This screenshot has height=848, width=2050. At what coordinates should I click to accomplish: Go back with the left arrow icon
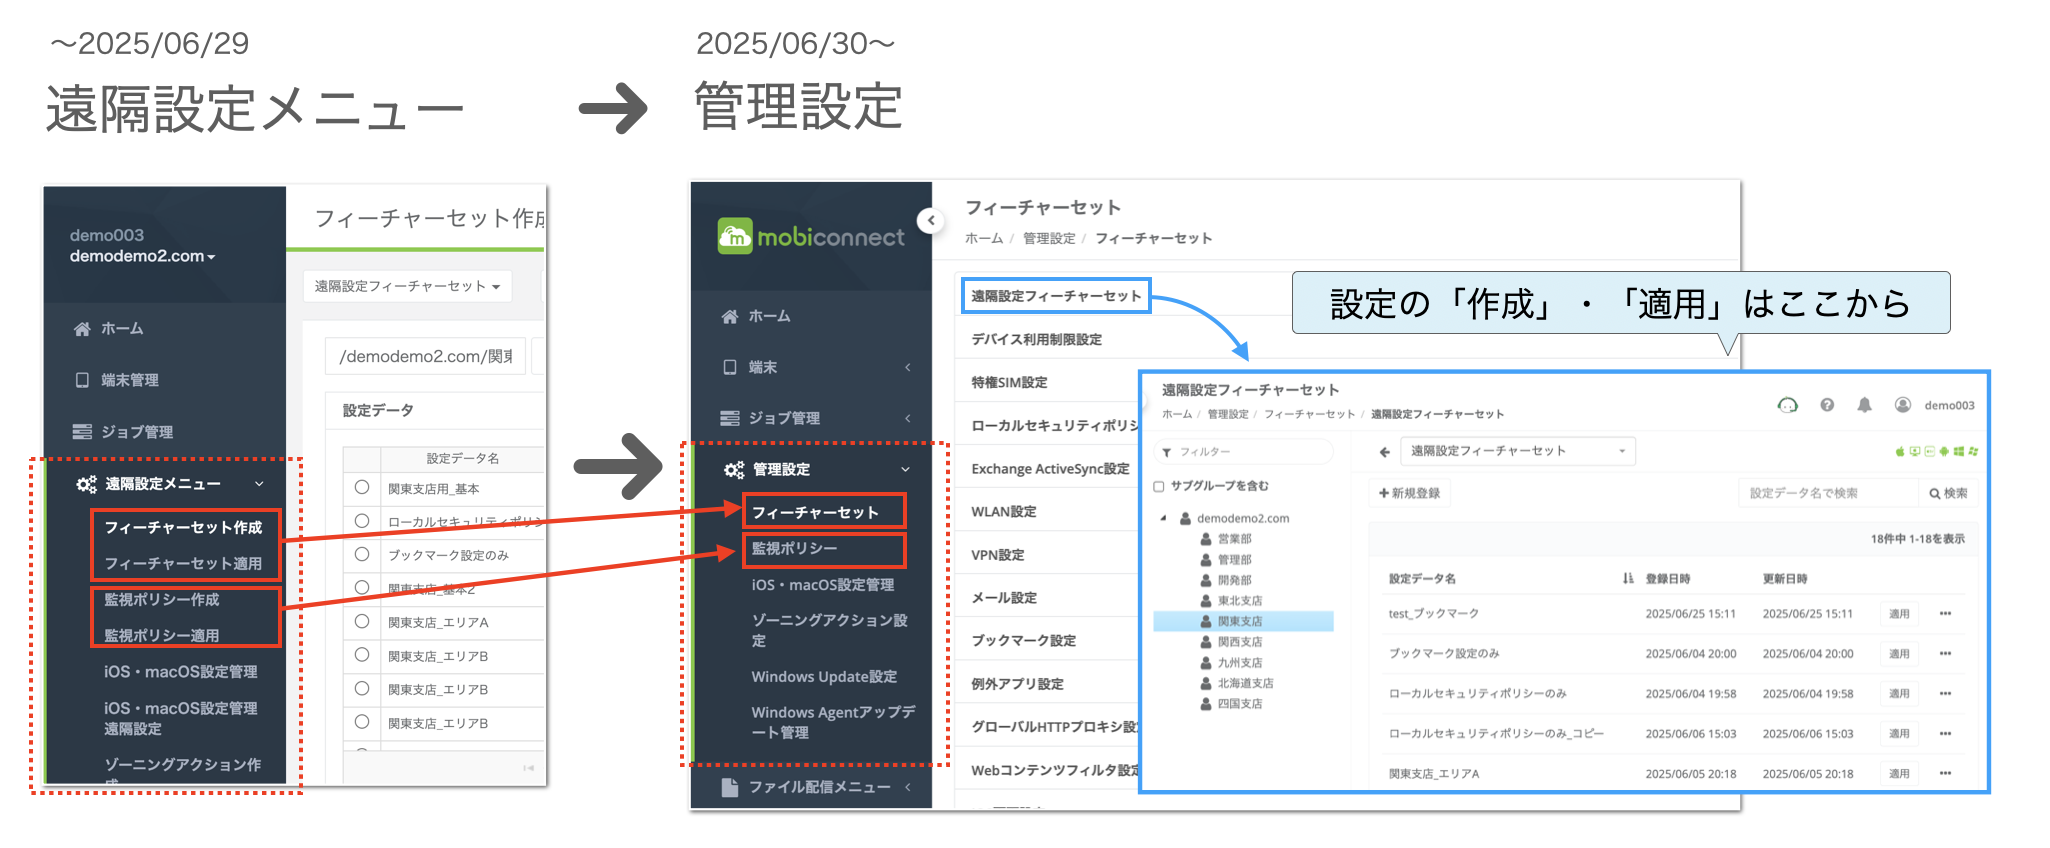click(x=1384, y=452)
